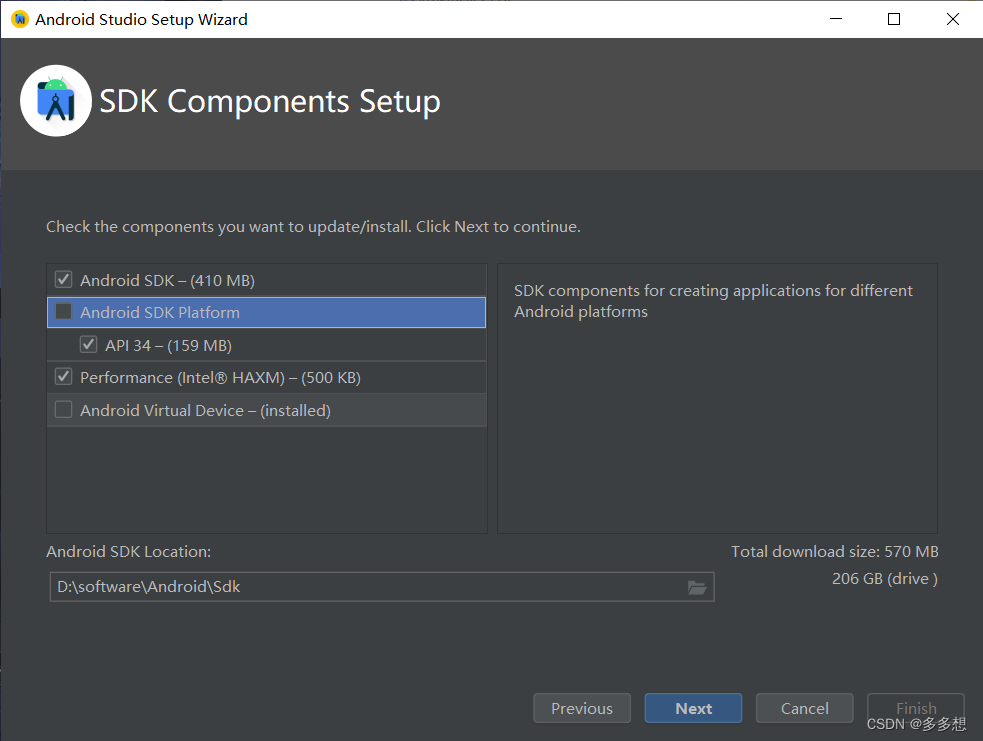The image size is (983, 741).
Task: Uncheck the API 34 (159 MB) checkbox
Action: point(88,344)
